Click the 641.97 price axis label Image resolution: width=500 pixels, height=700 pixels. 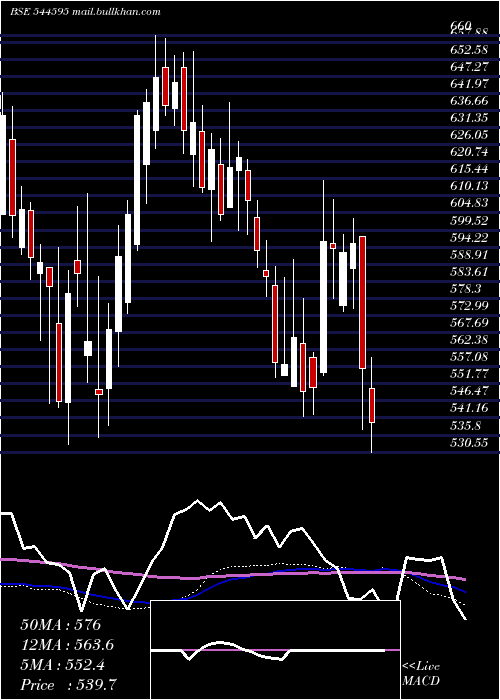469,83
